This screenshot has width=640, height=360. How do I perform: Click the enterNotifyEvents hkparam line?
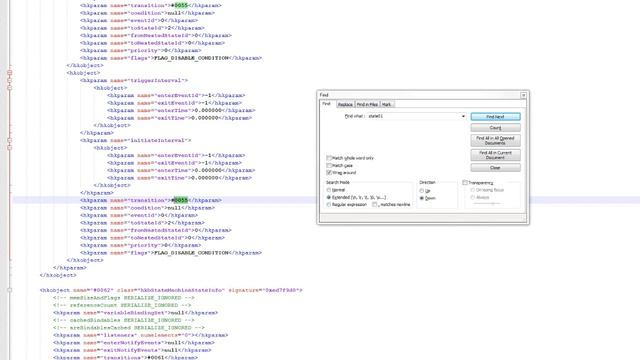(x=133, y=343)
